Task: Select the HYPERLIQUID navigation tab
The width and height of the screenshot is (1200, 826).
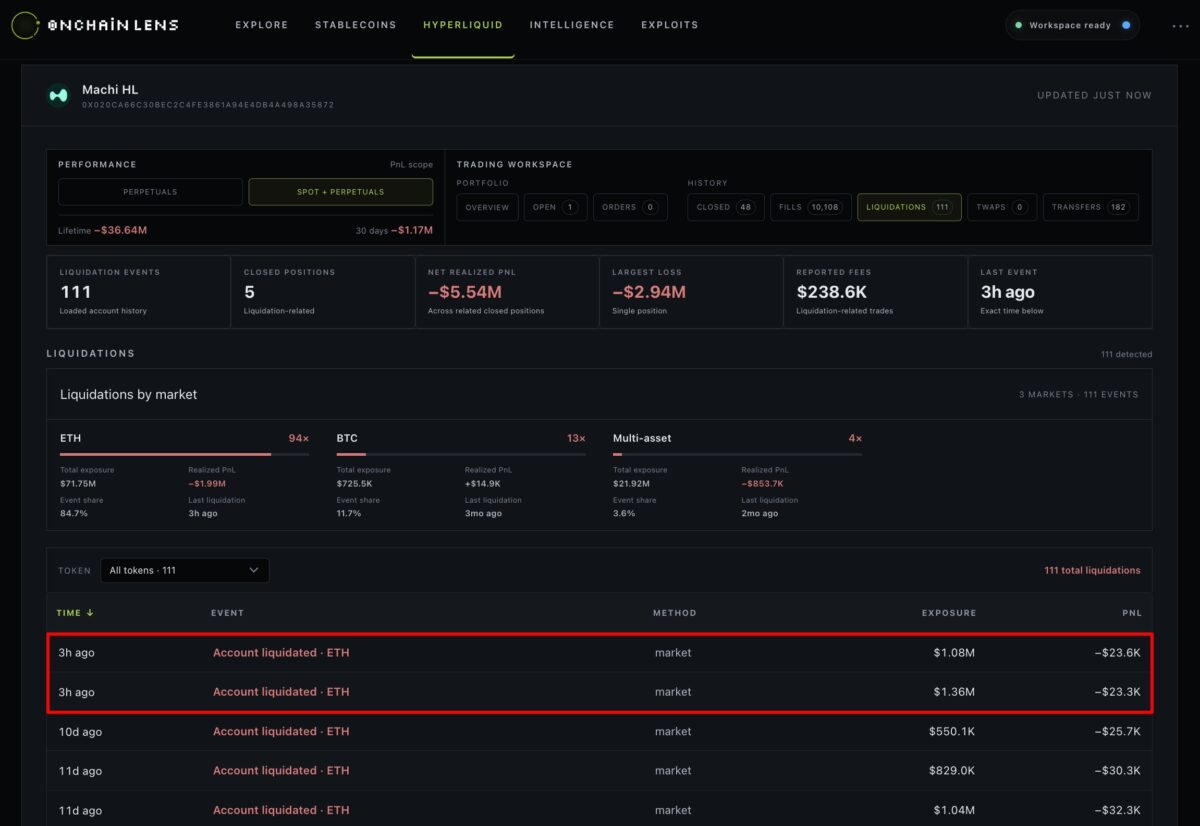Action: click(x=463, y=25)
